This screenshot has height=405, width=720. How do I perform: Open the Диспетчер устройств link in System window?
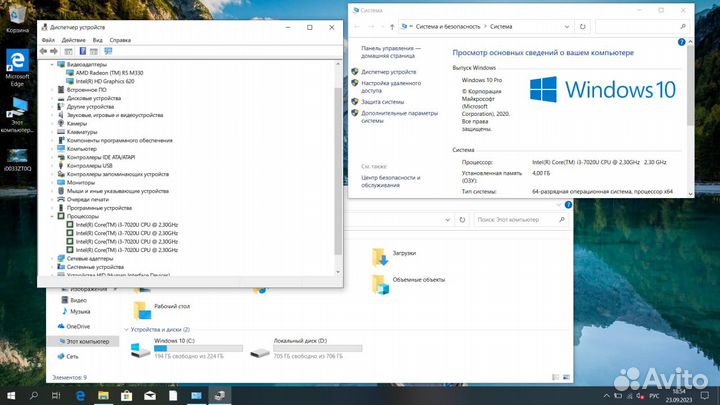click(x=388, y=72)
